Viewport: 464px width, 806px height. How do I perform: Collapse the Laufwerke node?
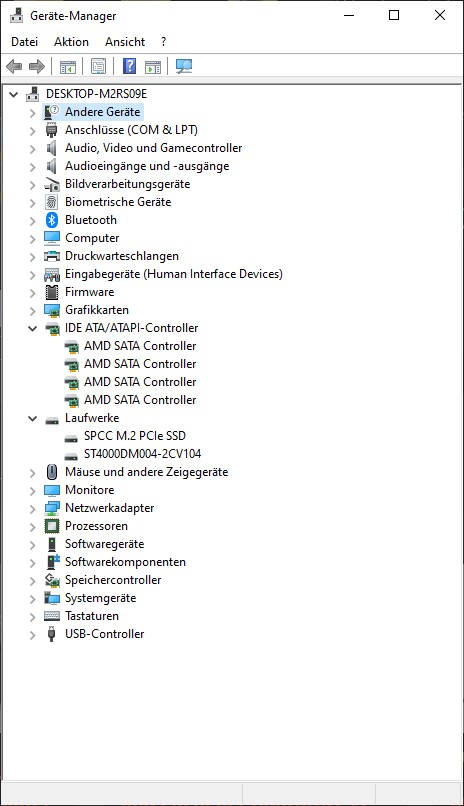pos(32,418)
